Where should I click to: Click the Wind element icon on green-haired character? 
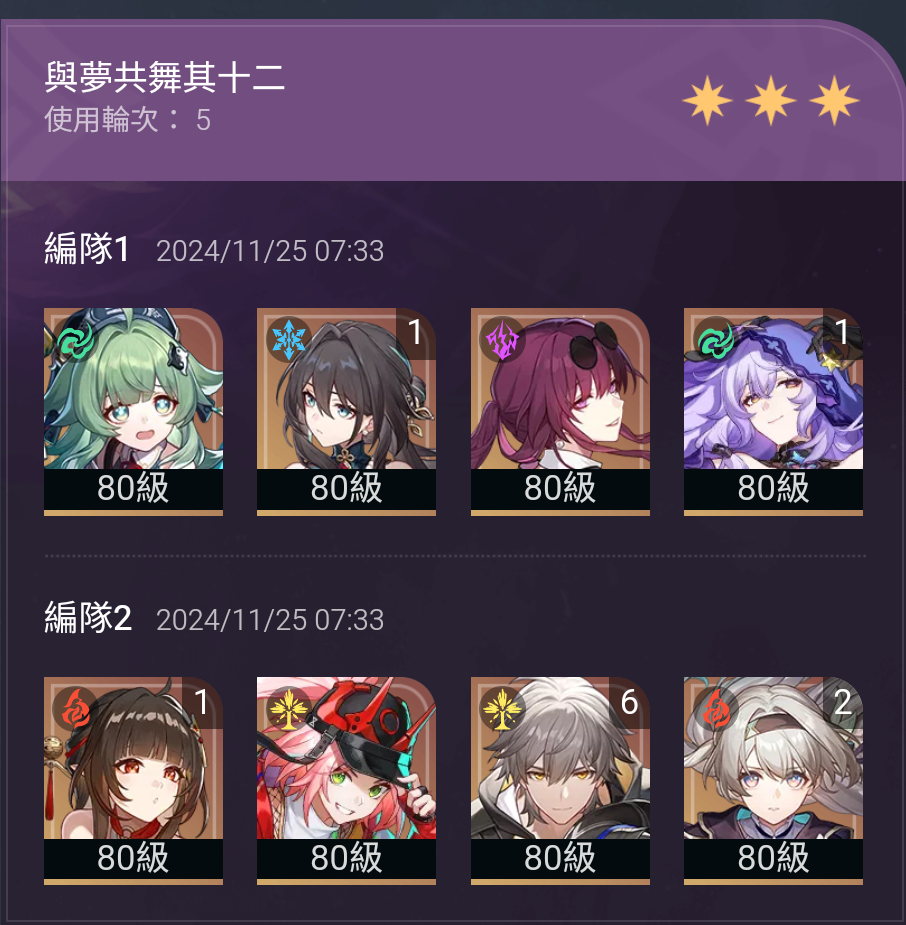[x=76, y=340]
